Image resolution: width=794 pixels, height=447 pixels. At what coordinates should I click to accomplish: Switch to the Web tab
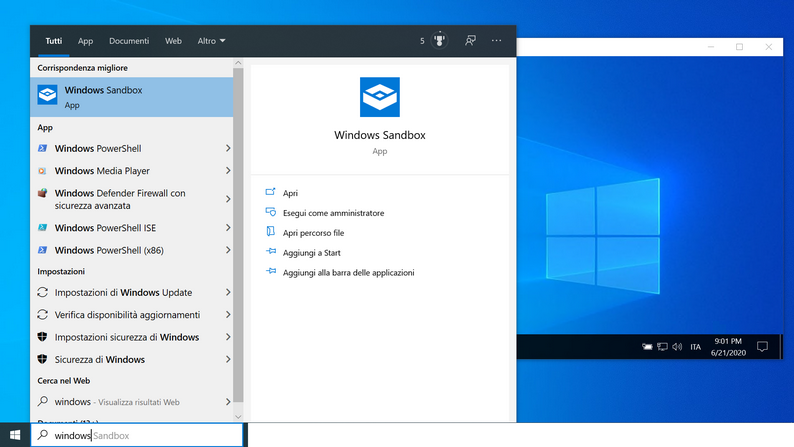pyautogui.click(x=173, y=41)
